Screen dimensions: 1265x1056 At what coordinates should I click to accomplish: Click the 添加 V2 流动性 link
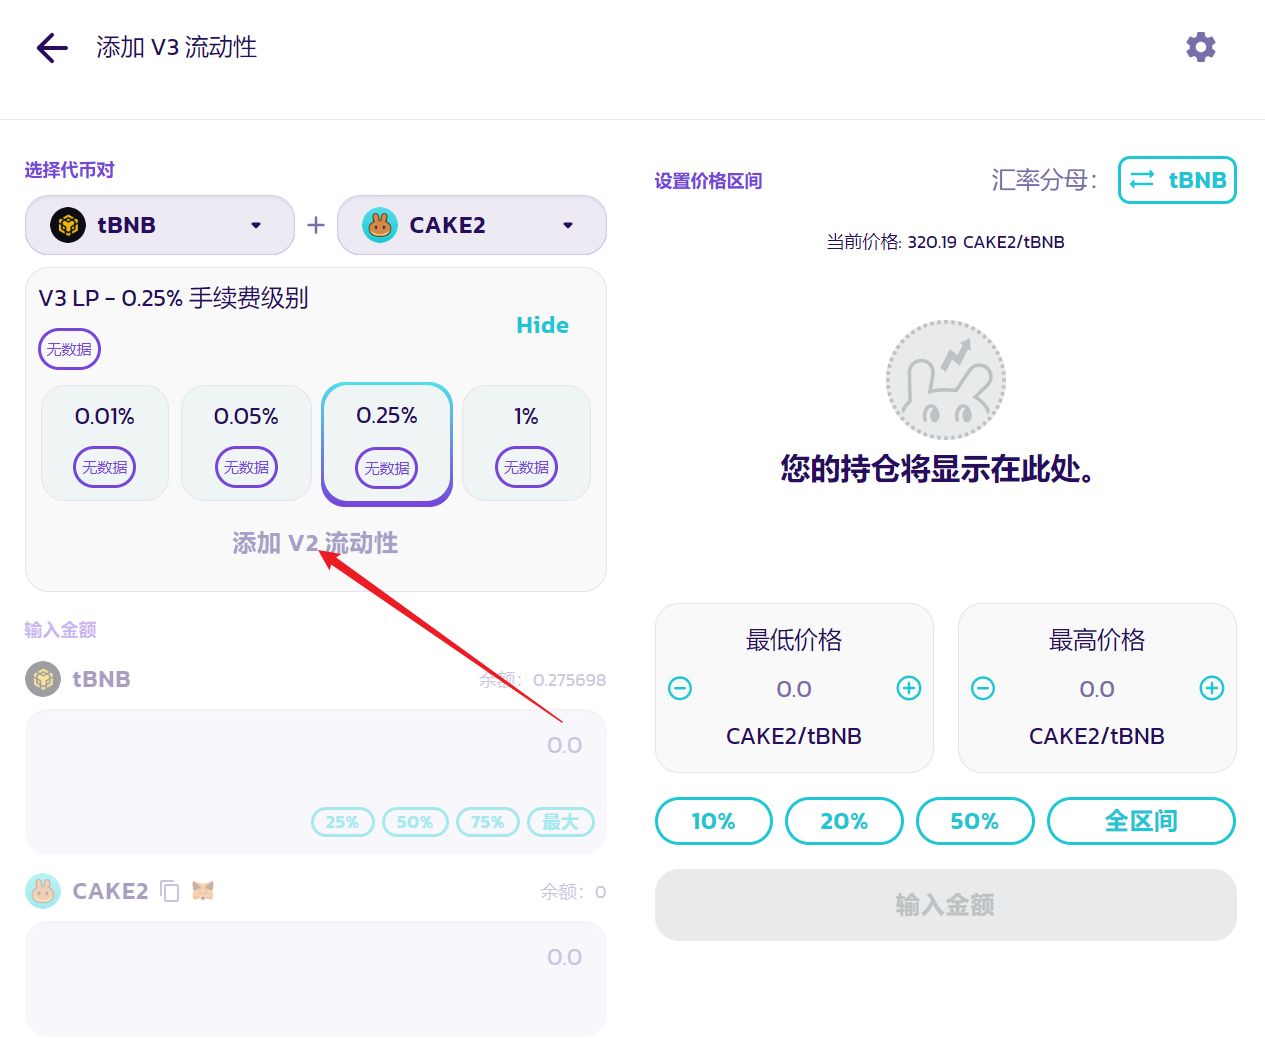pos(315,543)
